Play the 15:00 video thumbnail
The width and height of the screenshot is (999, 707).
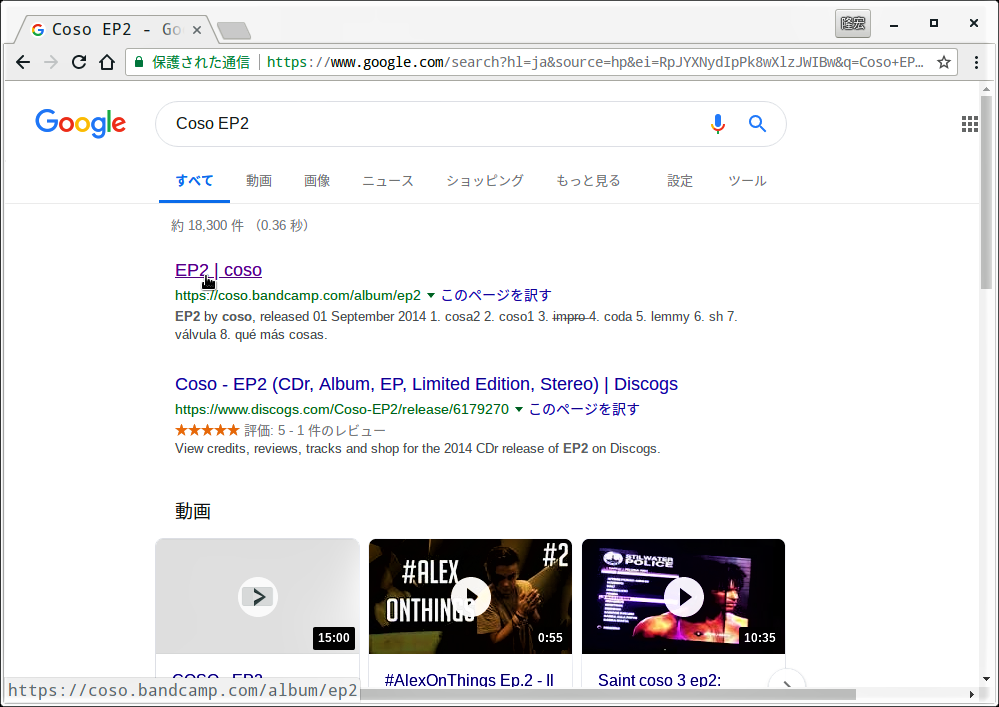257,596
